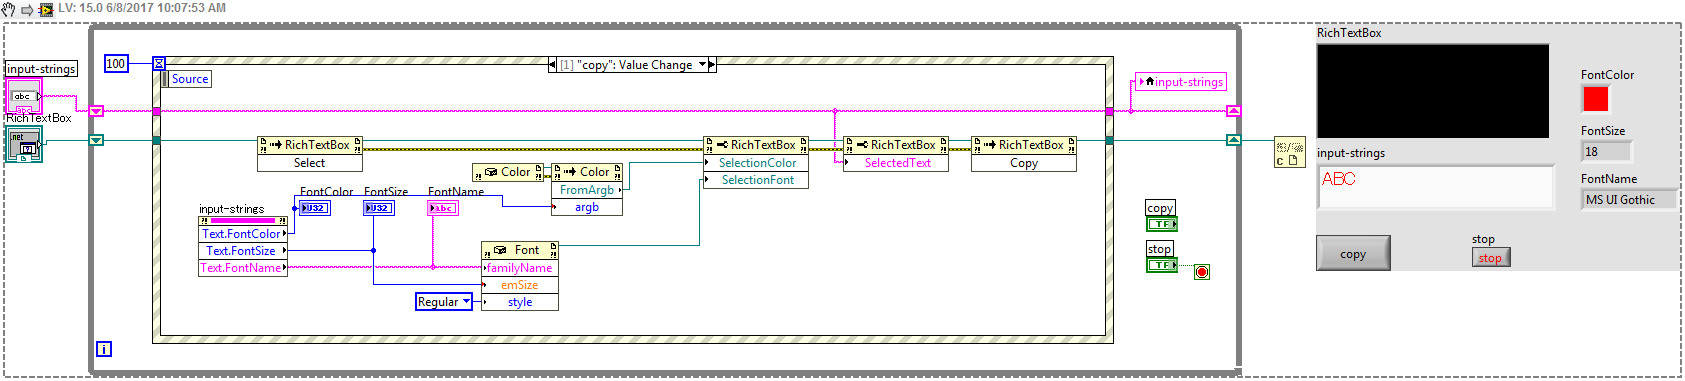Click the SelectedText property
Screen dimensions: 1685x381
896,163
